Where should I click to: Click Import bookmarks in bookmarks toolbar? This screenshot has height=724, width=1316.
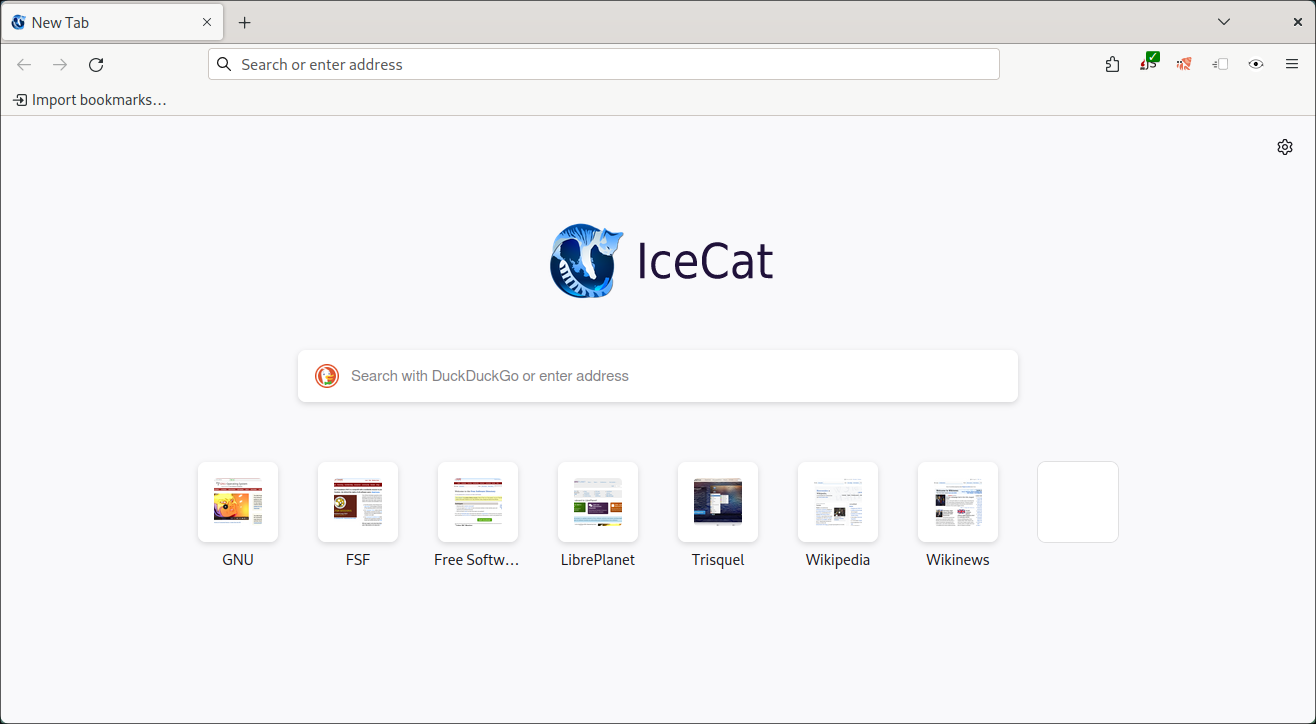(x=89, y=100)
